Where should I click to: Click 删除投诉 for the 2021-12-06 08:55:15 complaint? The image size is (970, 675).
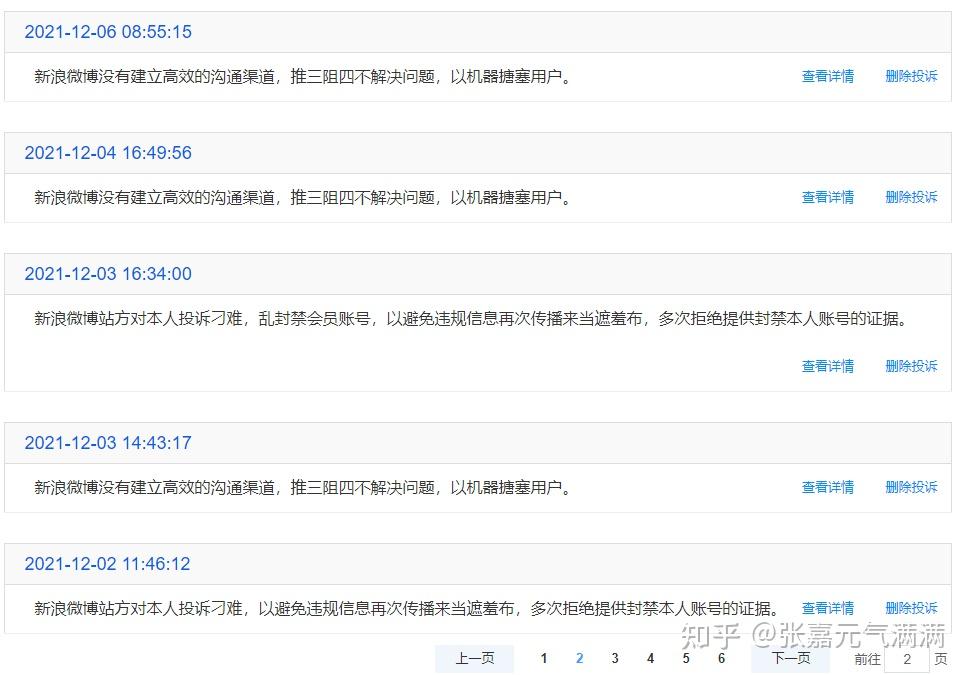(911, 76)
